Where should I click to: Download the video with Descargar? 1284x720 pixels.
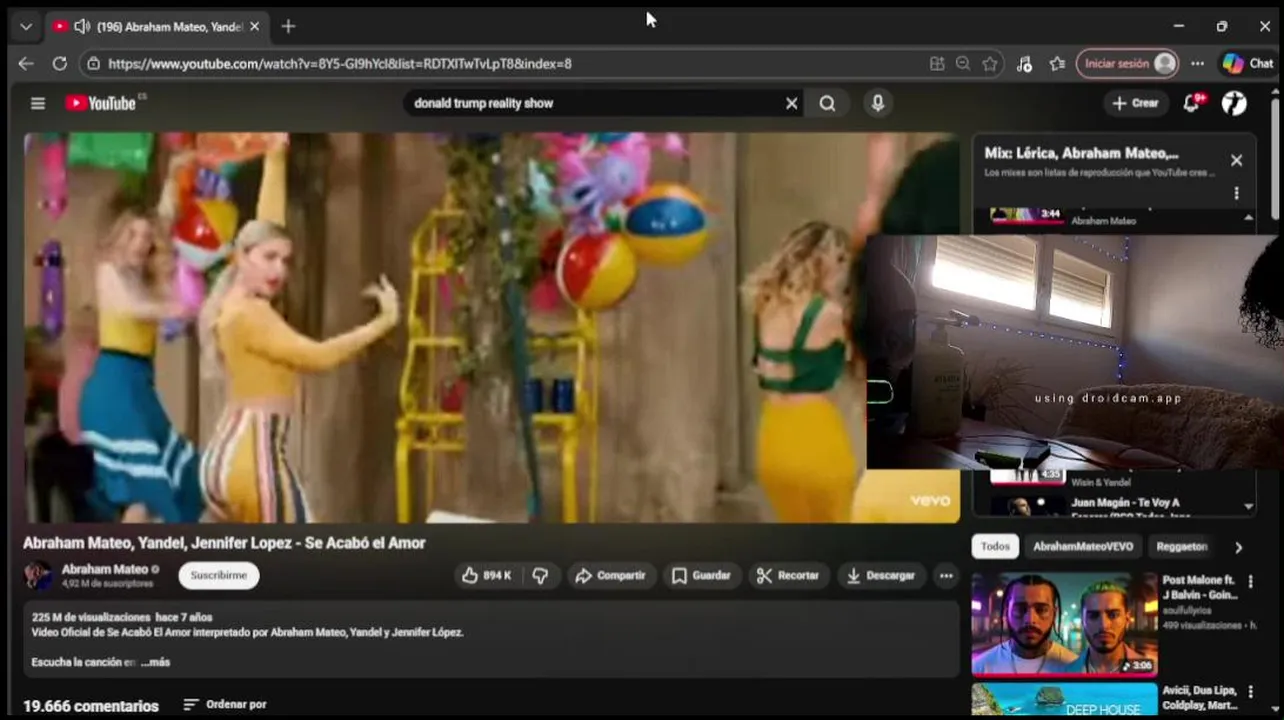click(x=880, y=575)
